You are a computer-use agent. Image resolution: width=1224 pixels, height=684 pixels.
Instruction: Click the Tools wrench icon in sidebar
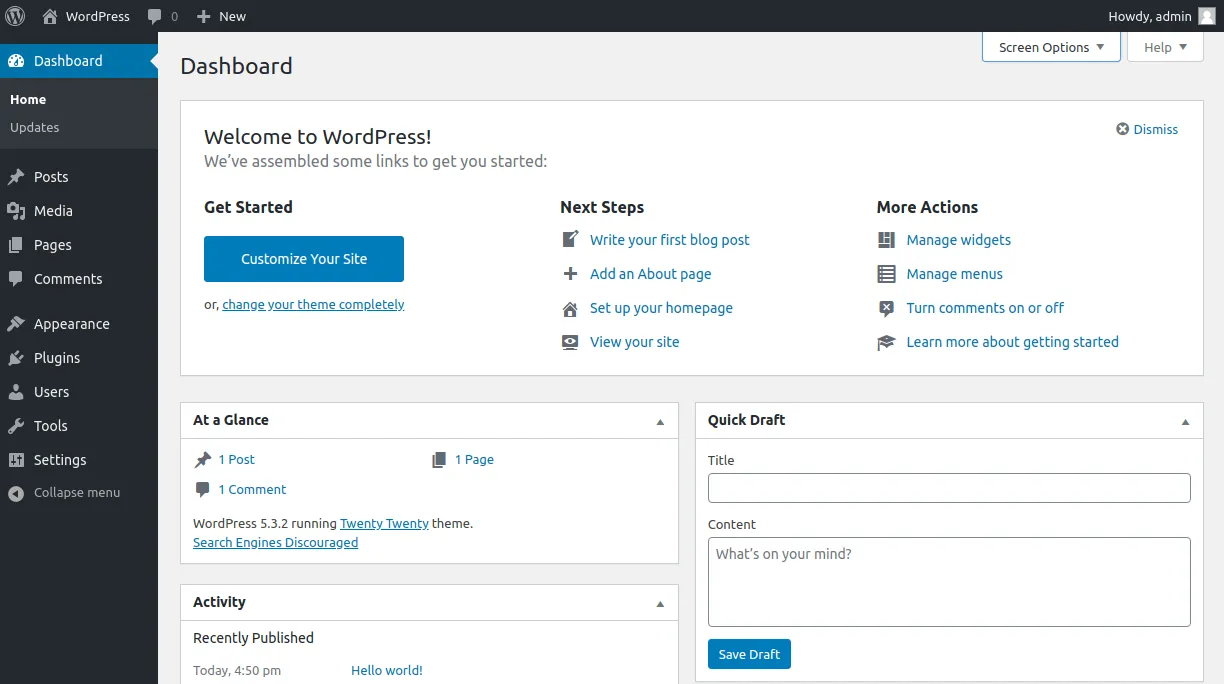point(16,426)
